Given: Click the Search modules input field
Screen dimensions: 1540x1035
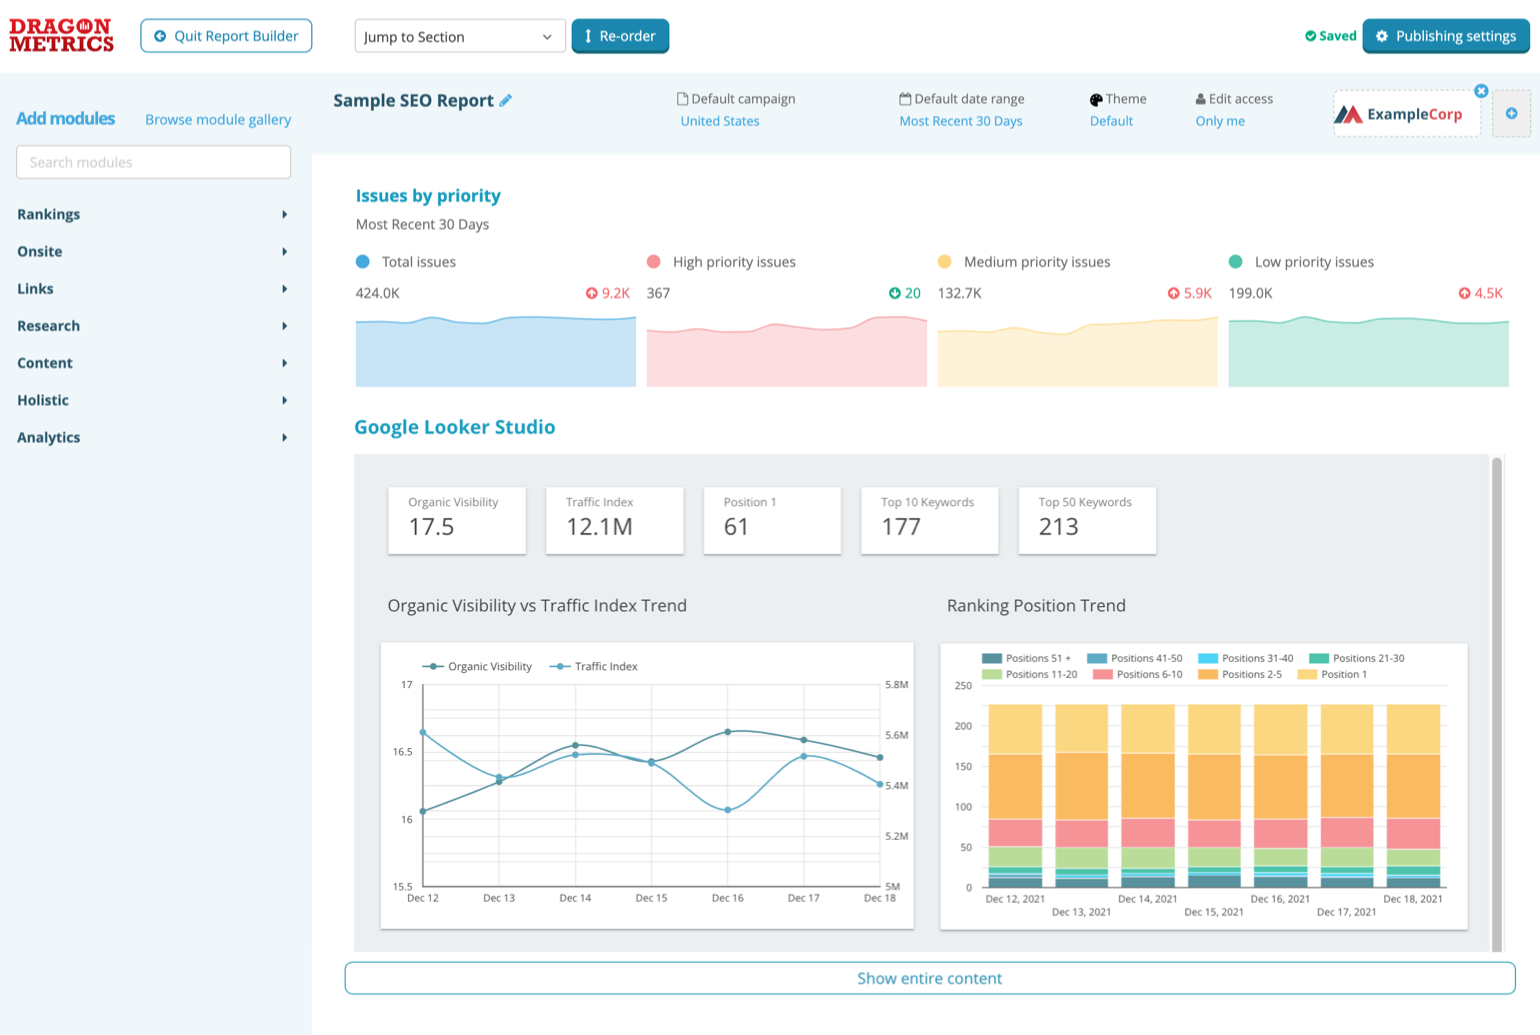Looking at the screenshot, I should (152, 162).
